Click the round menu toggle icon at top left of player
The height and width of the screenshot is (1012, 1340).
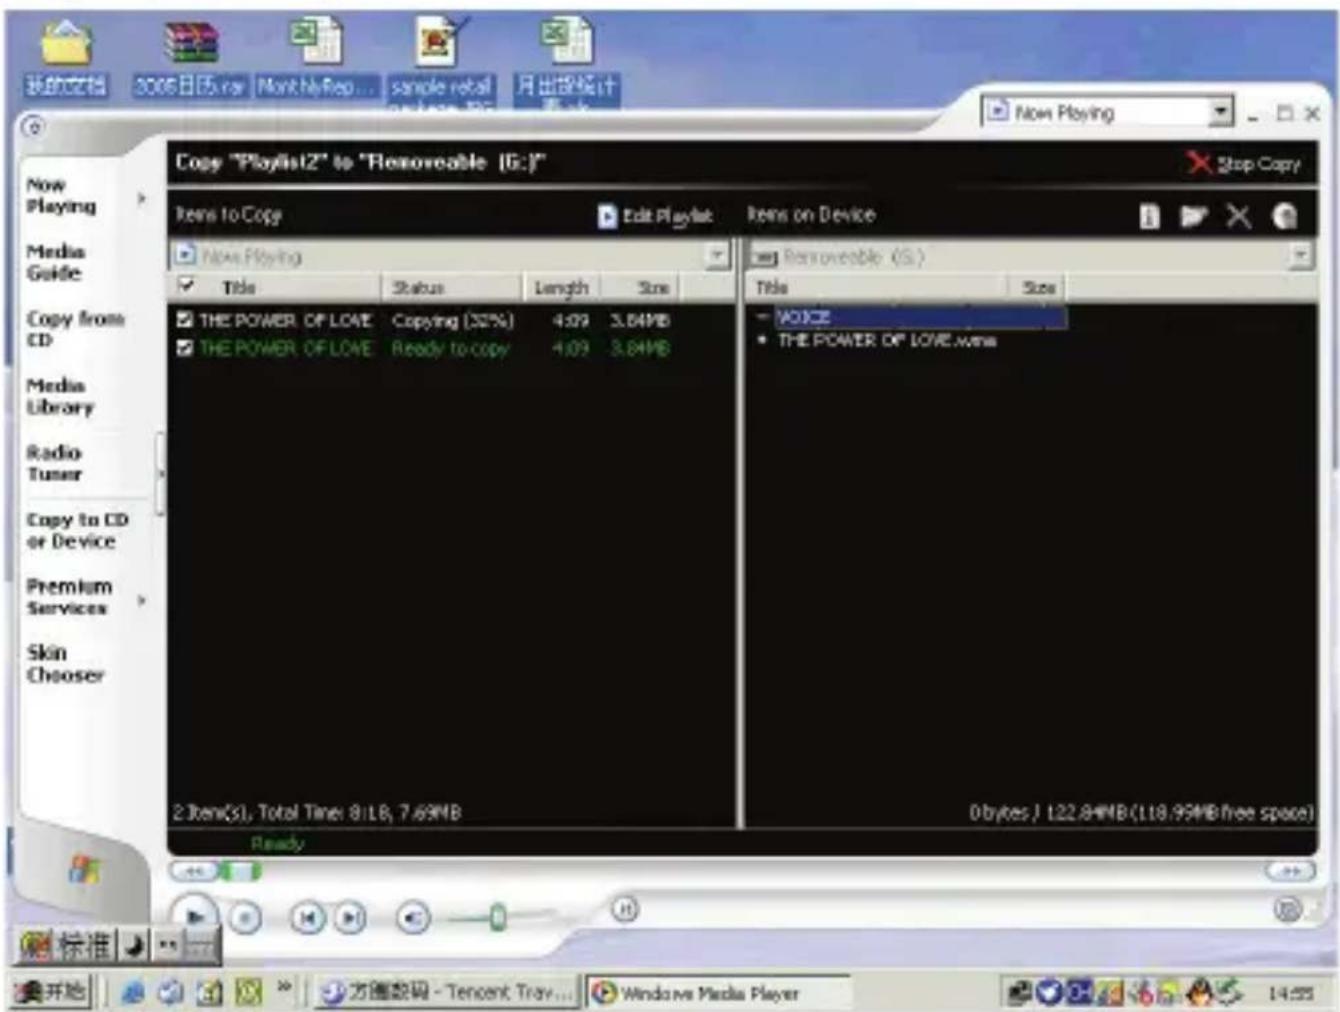[x=33, y=127]
